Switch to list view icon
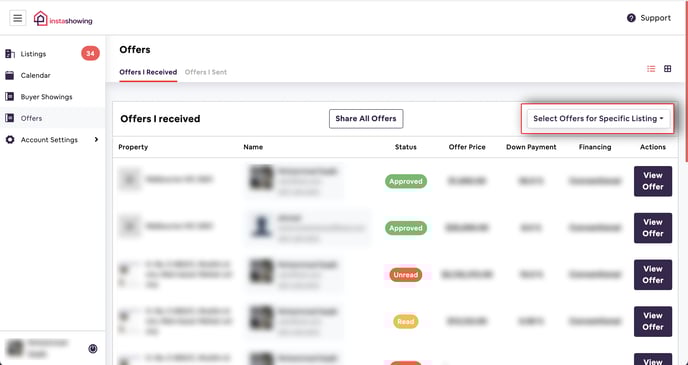 click(651, 69)
